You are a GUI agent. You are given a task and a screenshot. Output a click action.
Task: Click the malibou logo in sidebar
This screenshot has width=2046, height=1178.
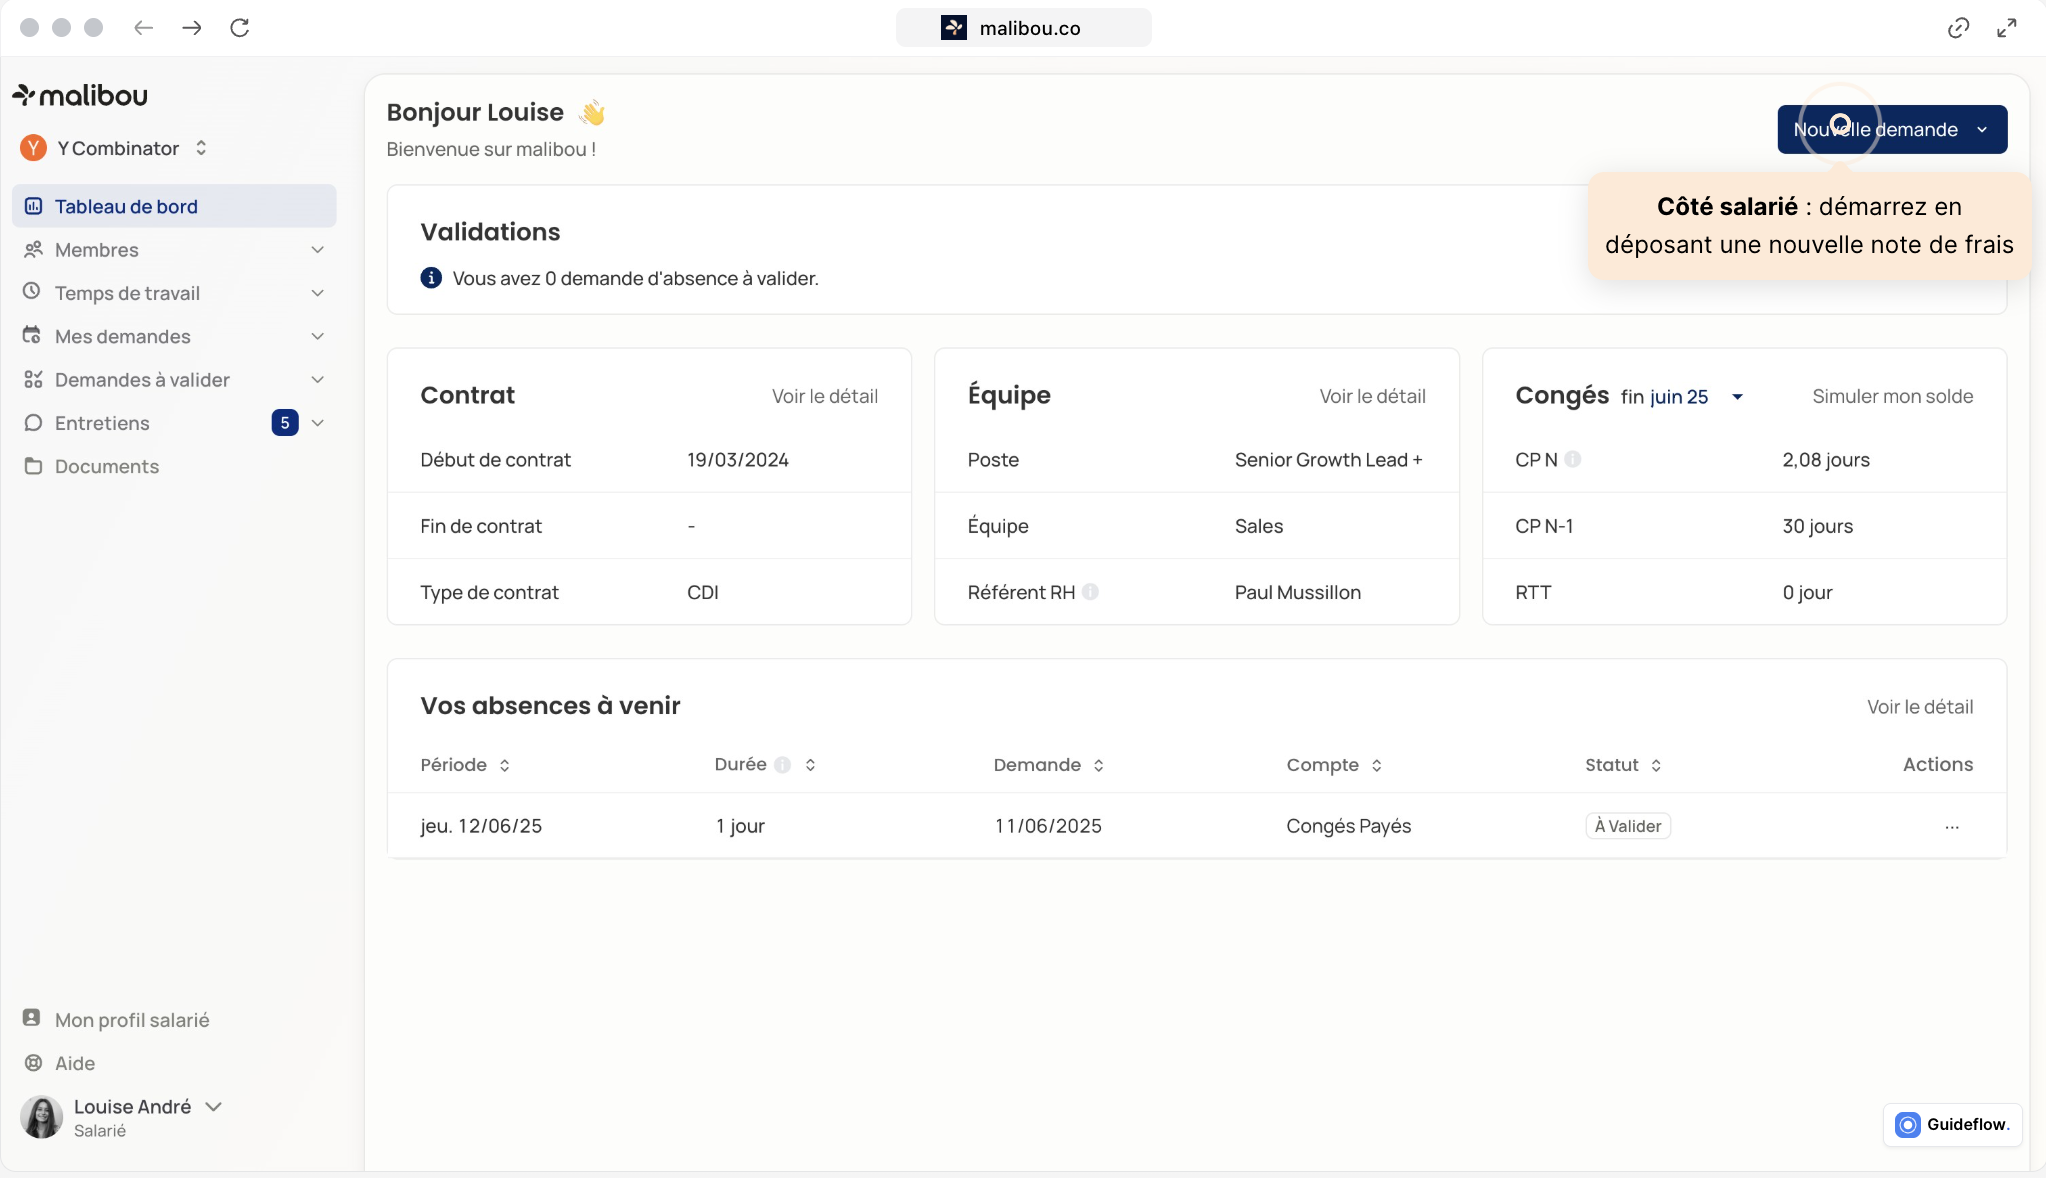80,95
